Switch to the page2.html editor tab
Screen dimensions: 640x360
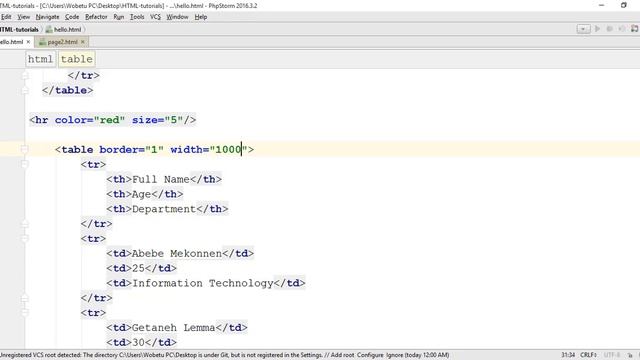62,42
